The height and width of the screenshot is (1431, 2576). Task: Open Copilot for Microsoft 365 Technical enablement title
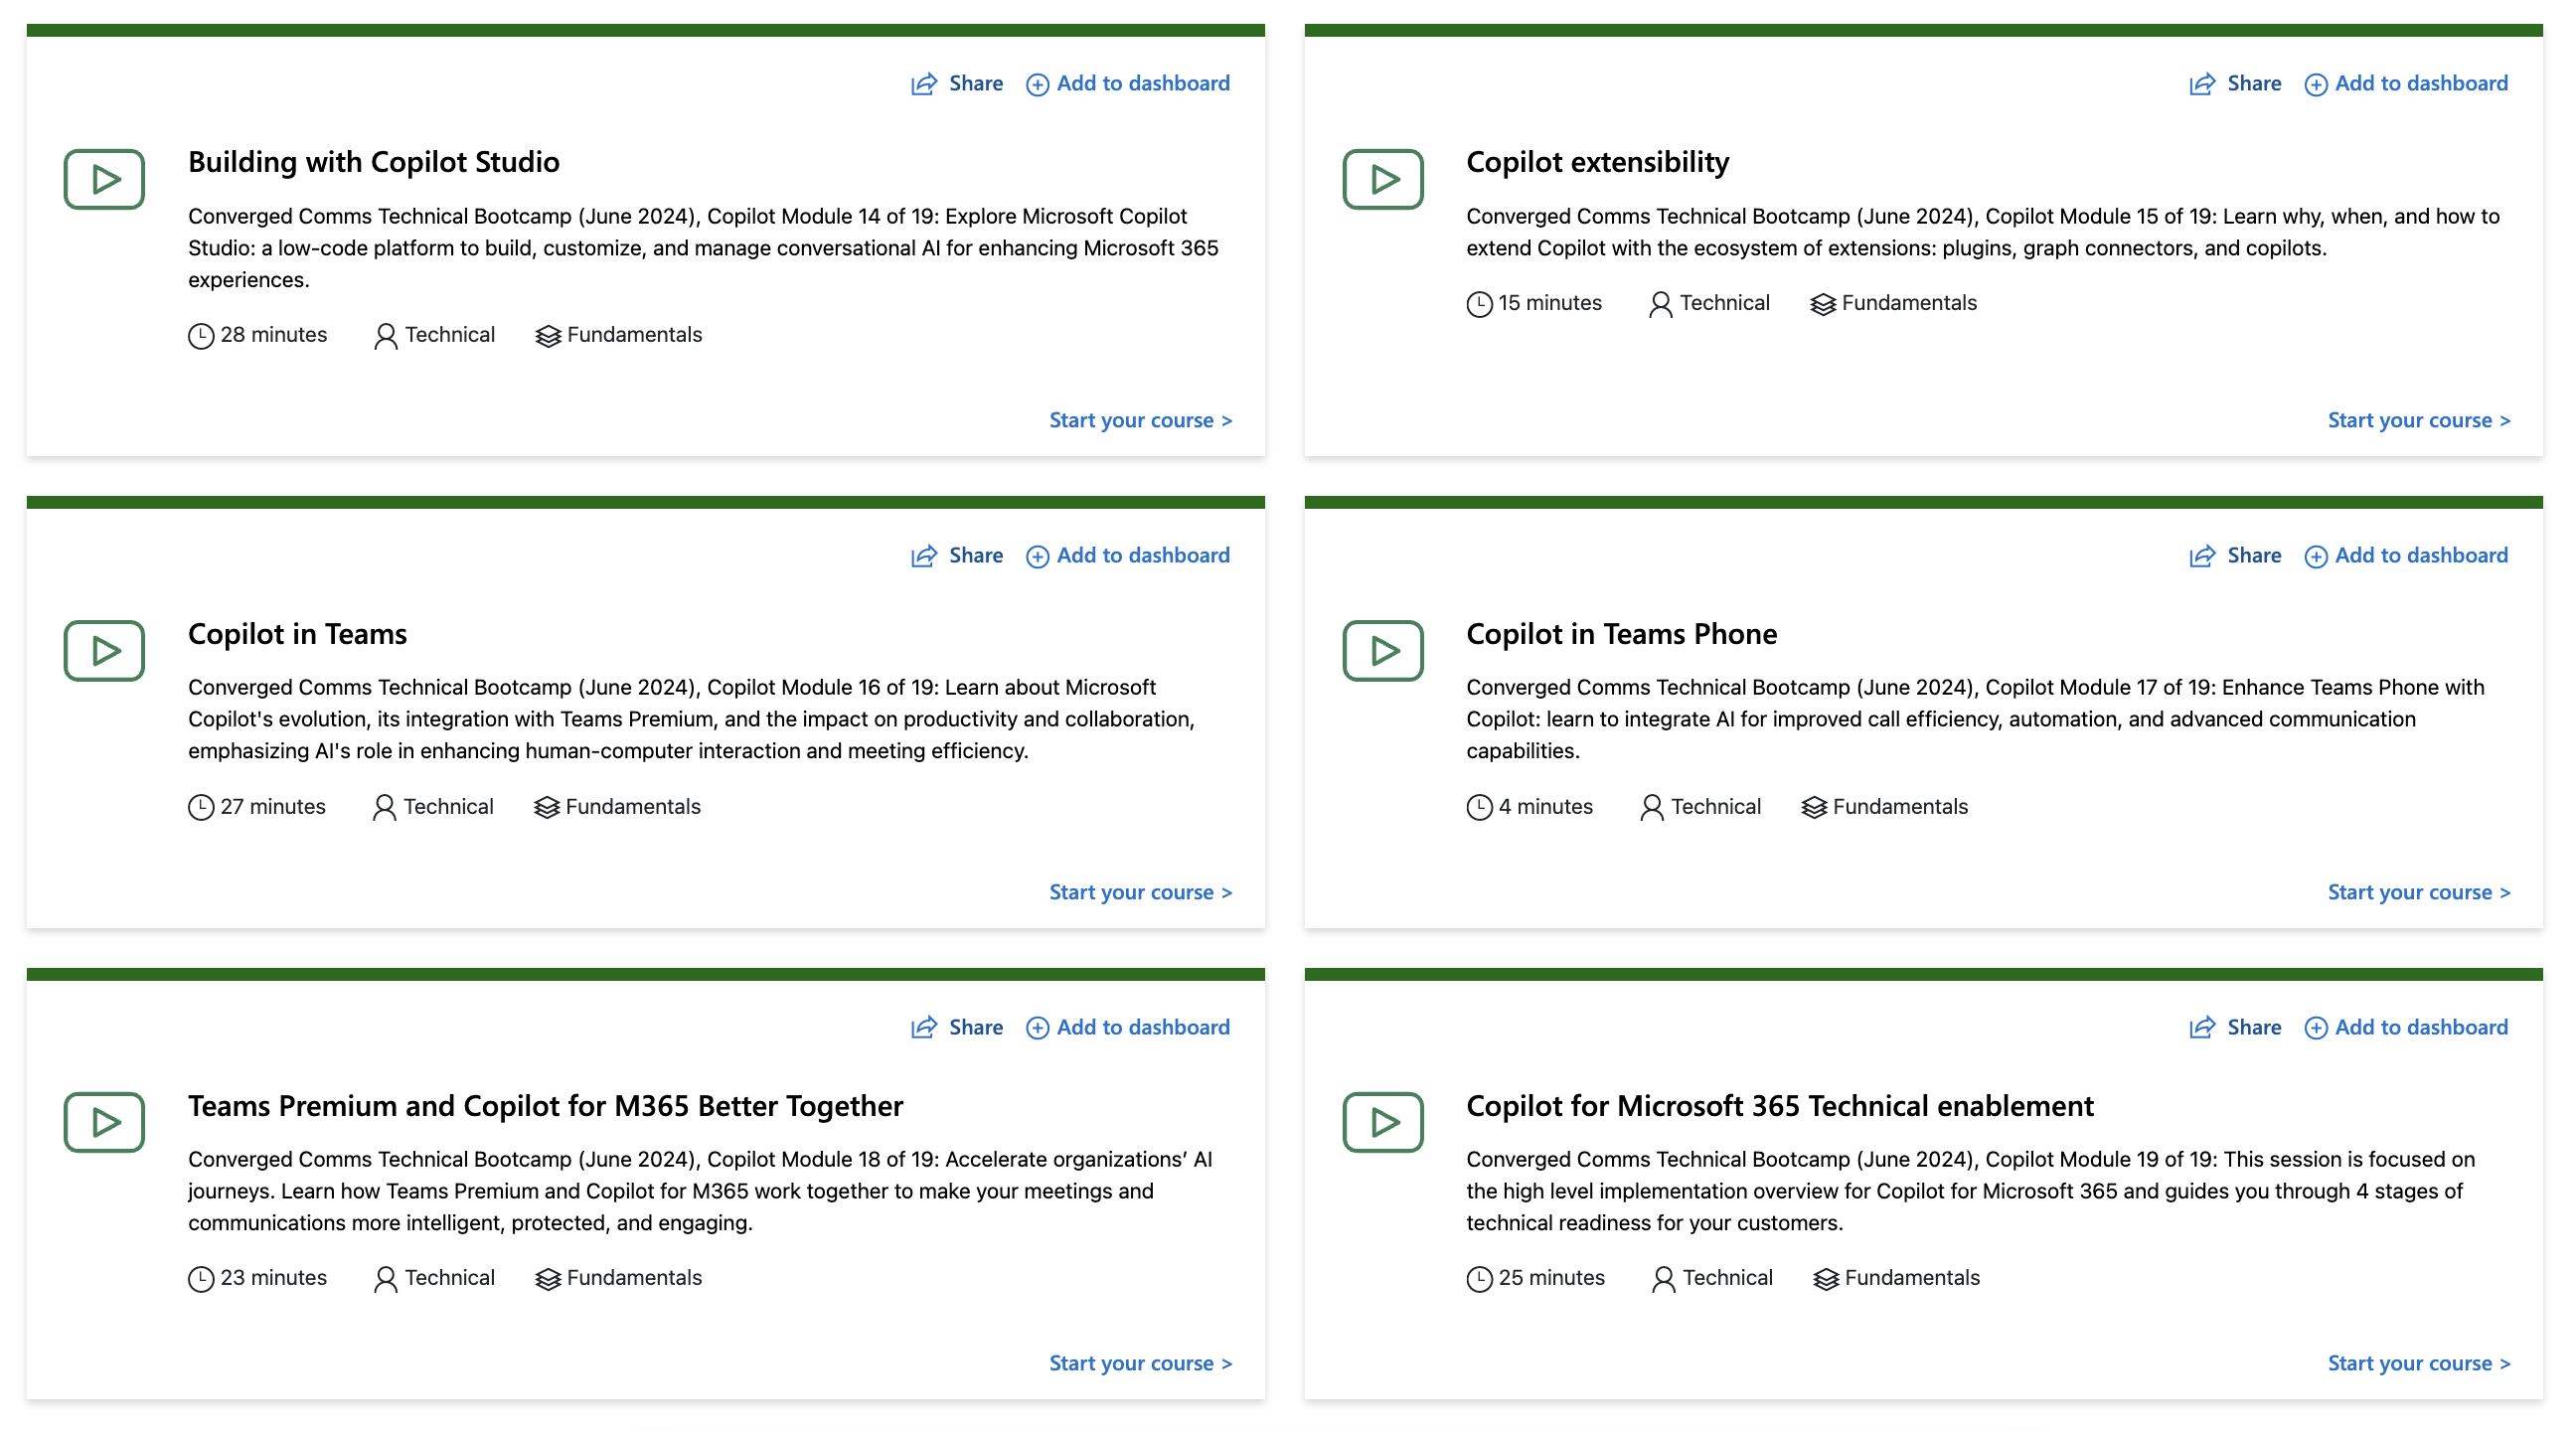coord(1779,1106)
